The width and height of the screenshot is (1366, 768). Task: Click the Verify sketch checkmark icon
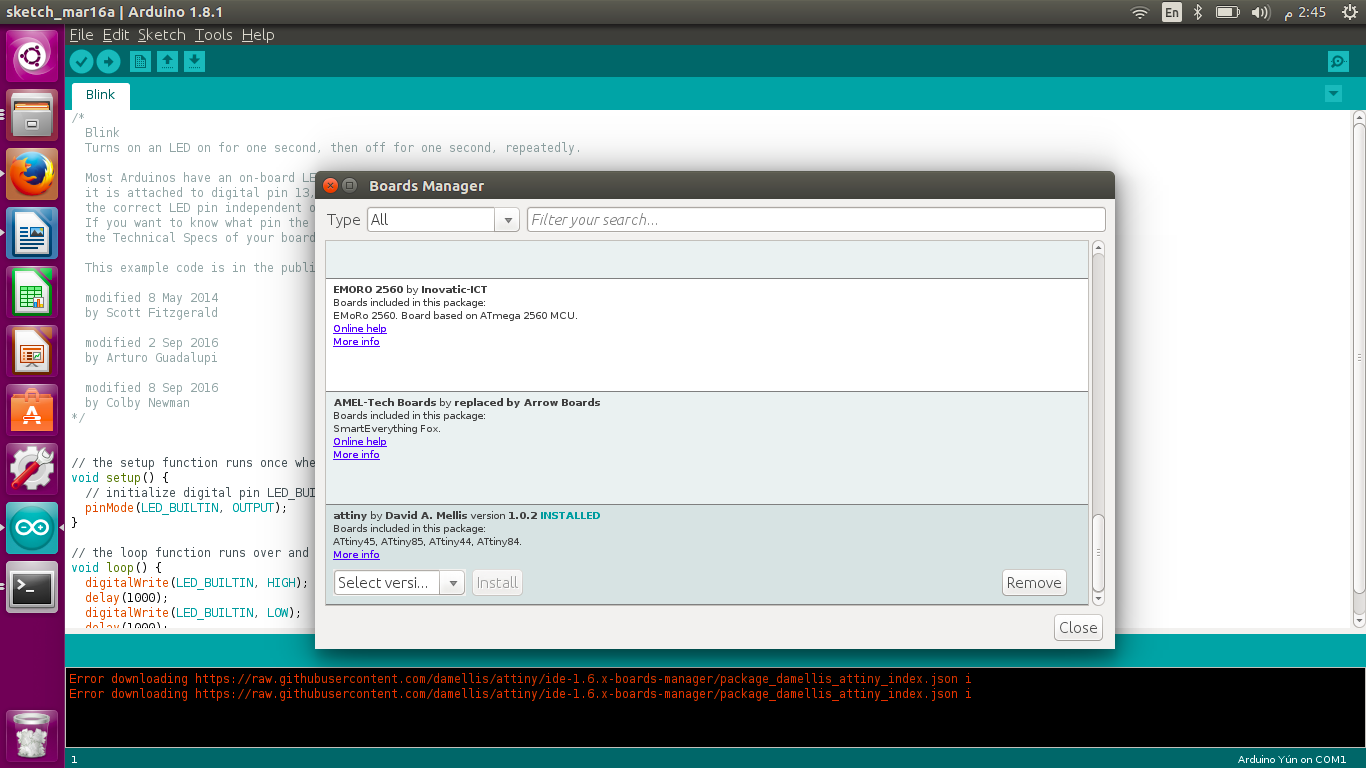(x=82, y=62)
